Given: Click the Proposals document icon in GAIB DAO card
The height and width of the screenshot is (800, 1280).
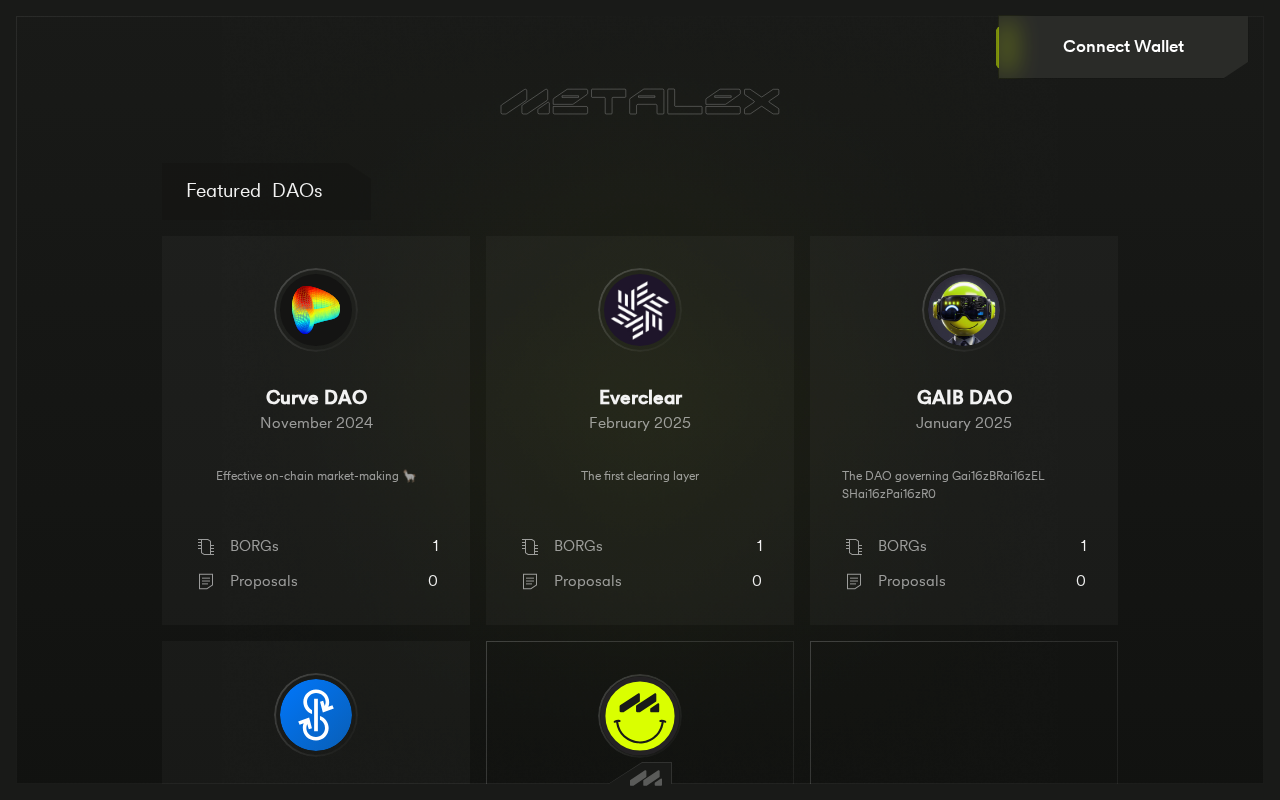Looking at the screenshot, I should (x=854, y=581).
